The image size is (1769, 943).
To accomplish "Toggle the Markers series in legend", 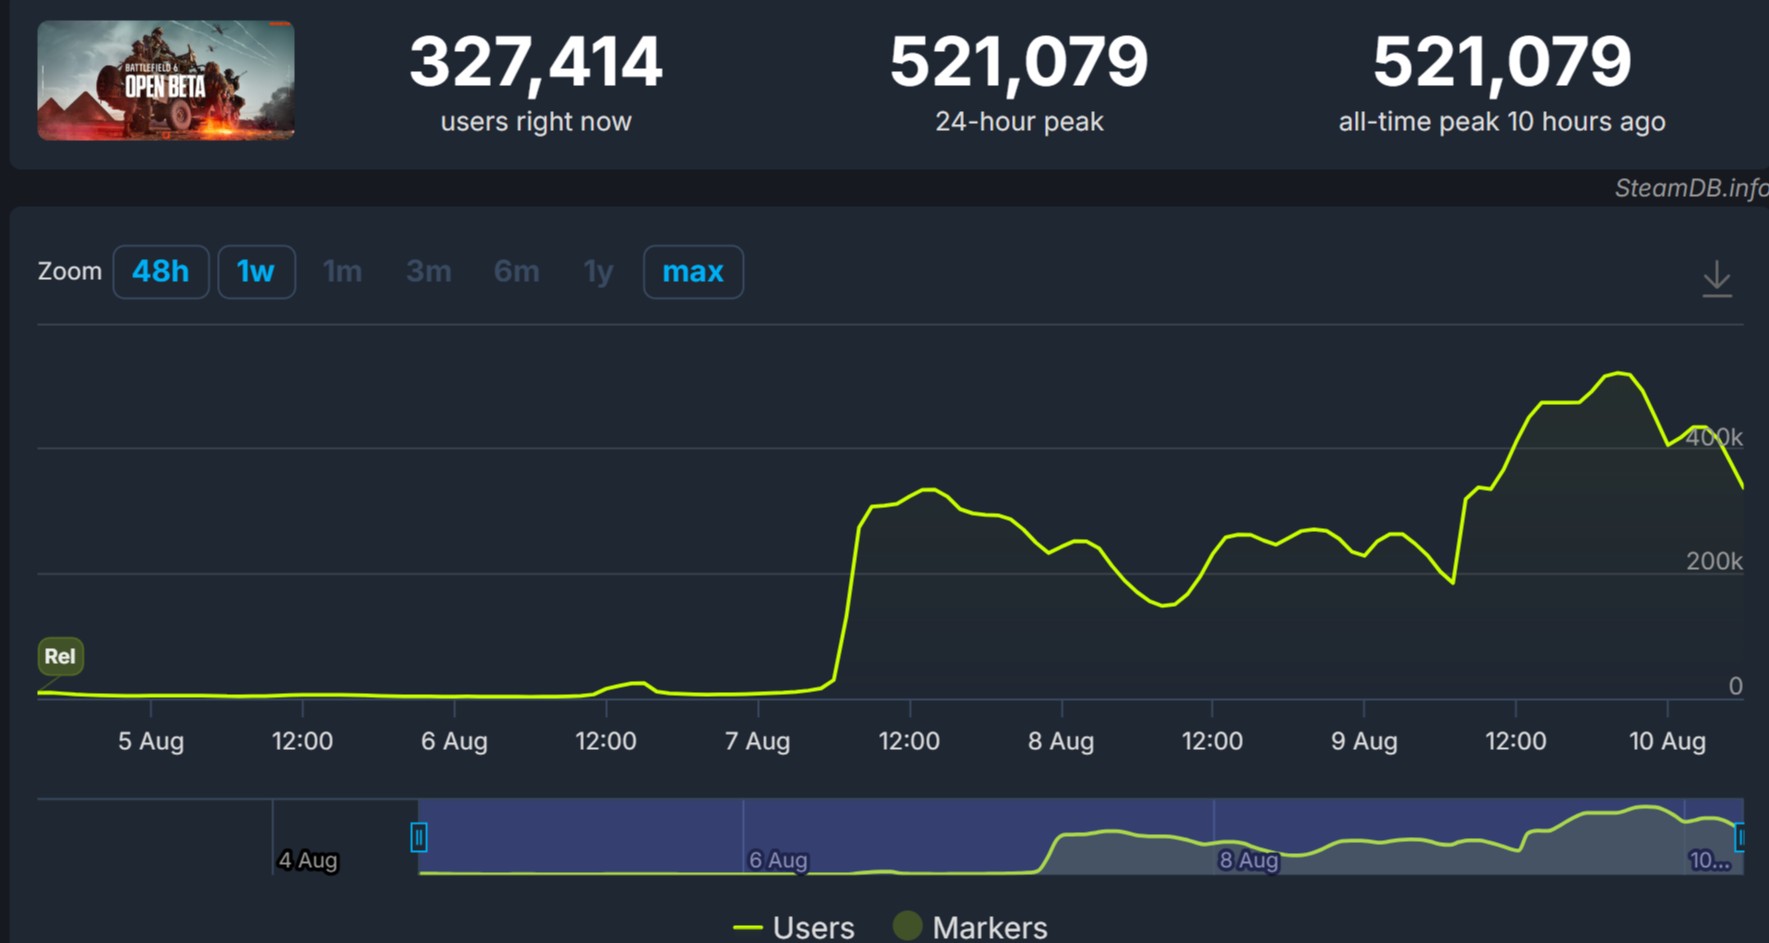I will tap(971, 927).
